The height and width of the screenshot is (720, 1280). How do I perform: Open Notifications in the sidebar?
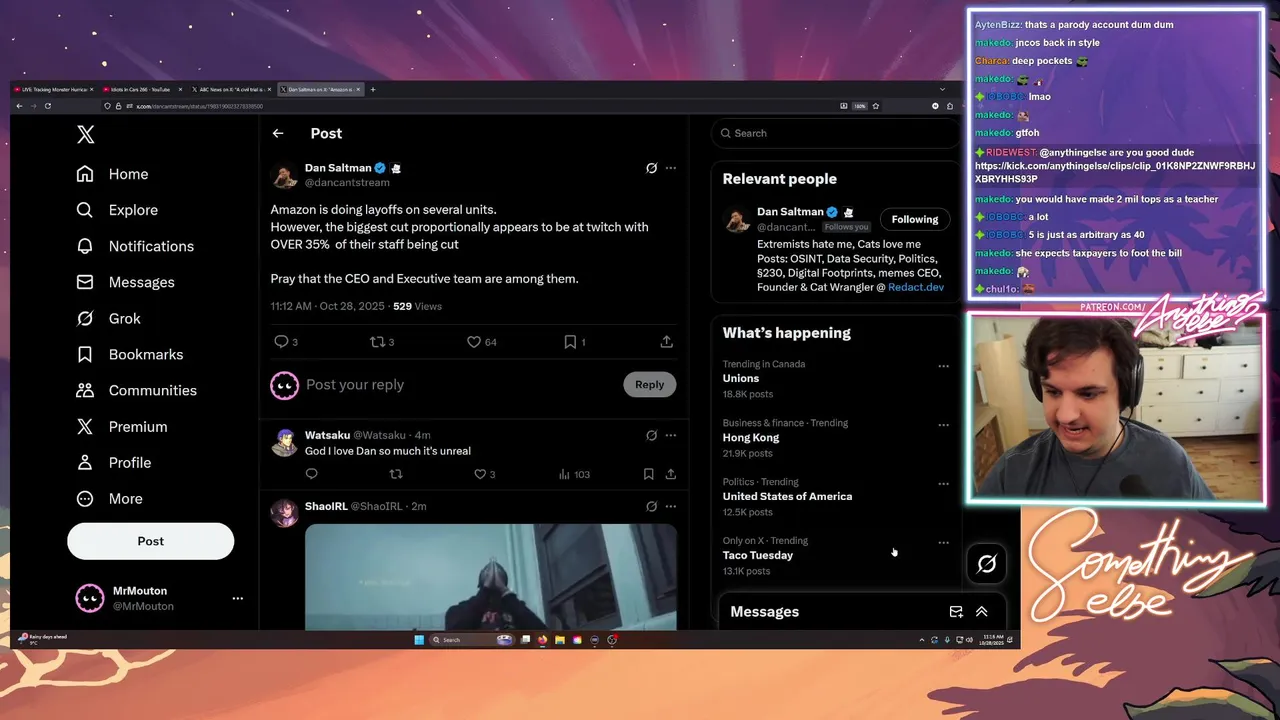pos(136,246)
